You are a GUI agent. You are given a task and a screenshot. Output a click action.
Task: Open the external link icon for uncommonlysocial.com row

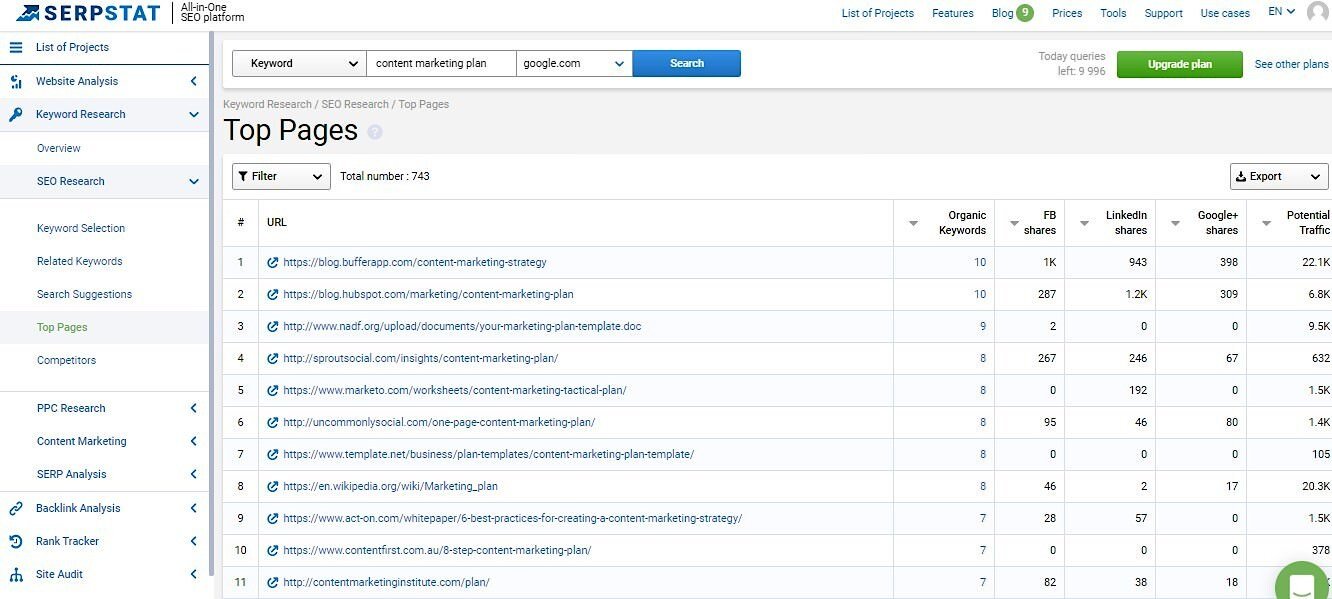273,422
